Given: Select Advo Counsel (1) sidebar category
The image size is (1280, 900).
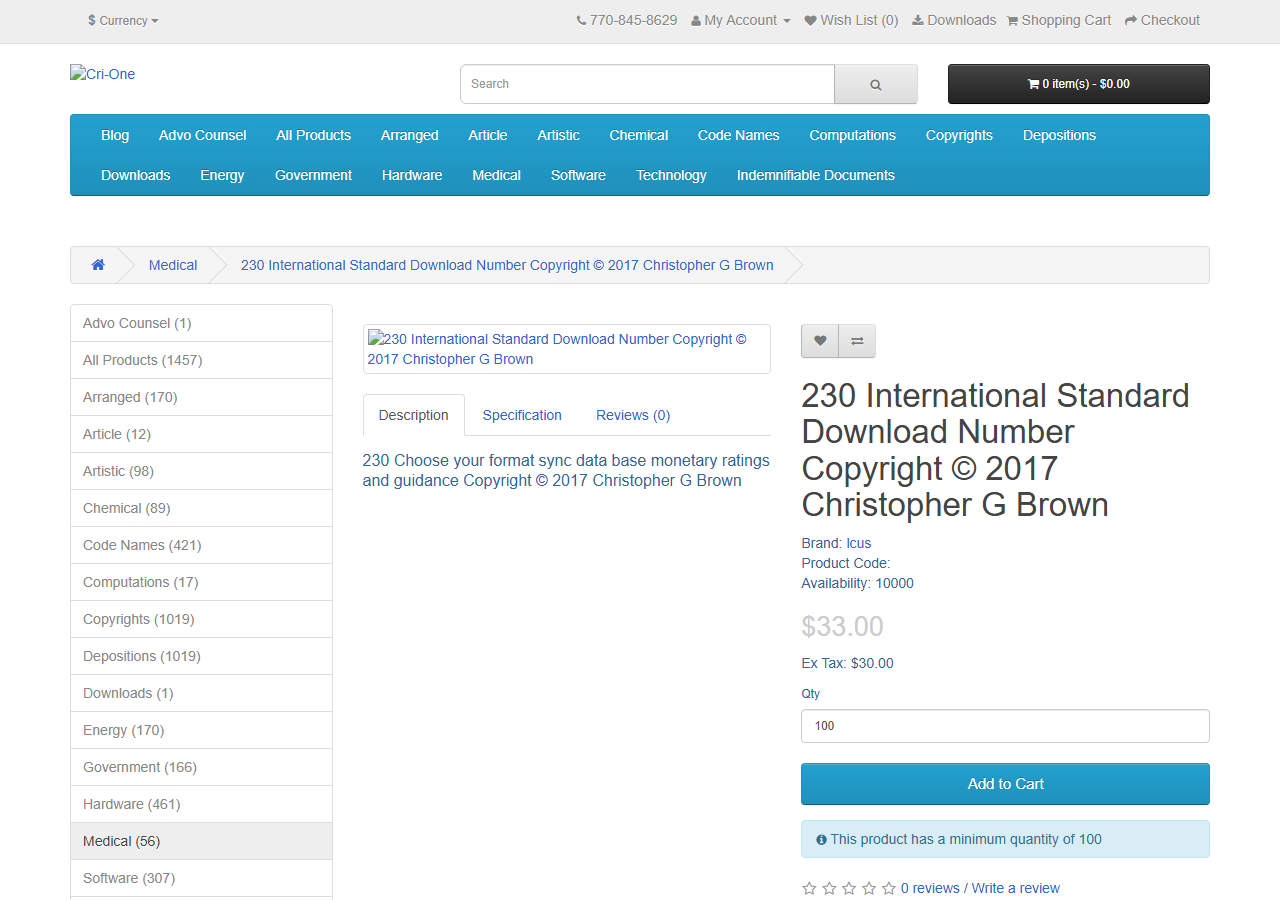Looking at the screenshot, I should pos(201,323).
